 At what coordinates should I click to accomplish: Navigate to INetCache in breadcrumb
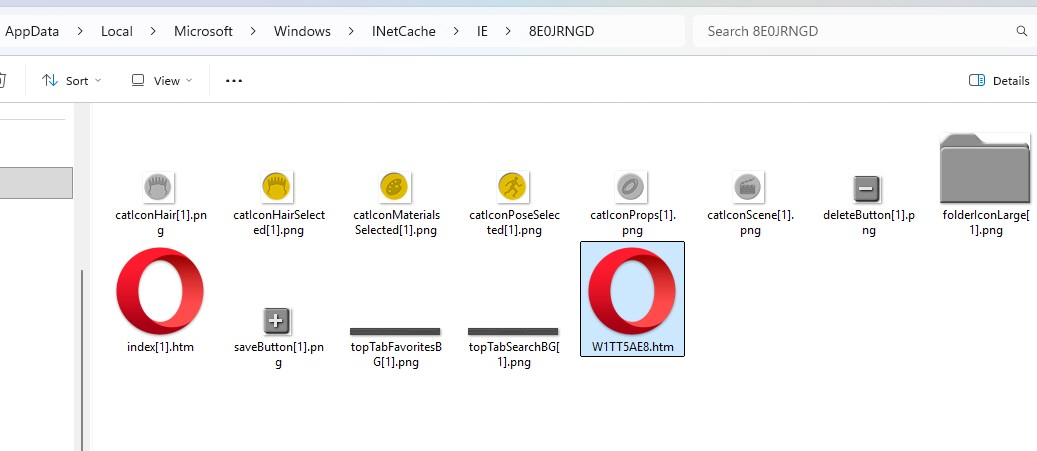[x=403, y=31]
